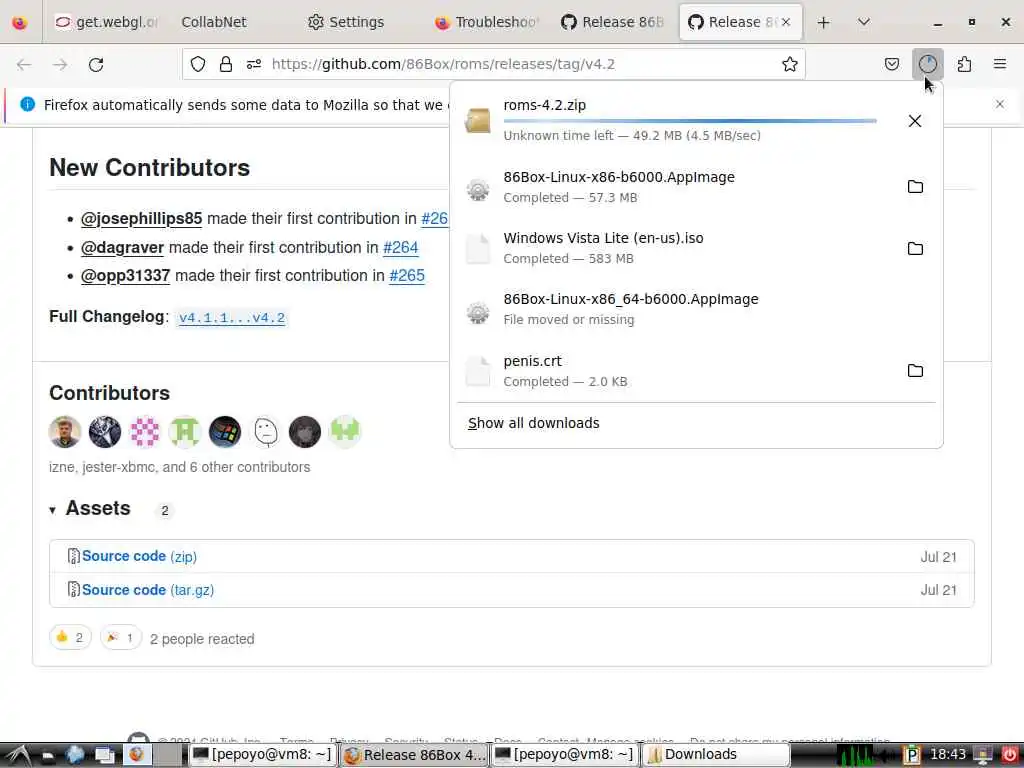
Task: Open the white face sketch contributor avatar
Action: (265, 432)
